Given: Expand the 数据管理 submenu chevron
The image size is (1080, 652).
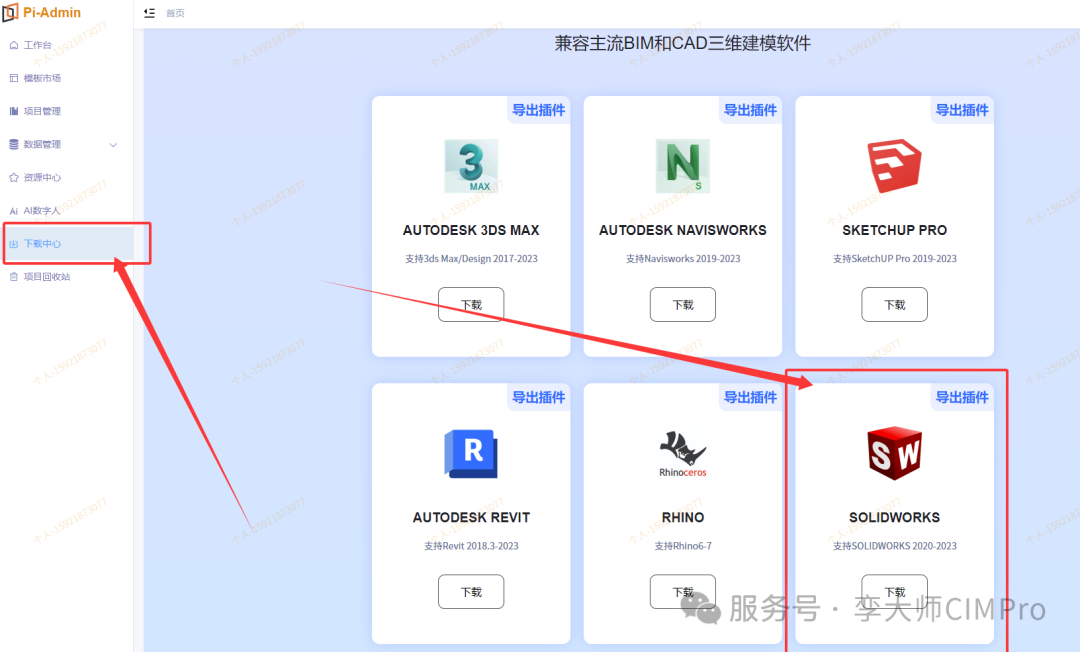Looking at the screenshot, I should pyautogui.click(x=114, y=145).
